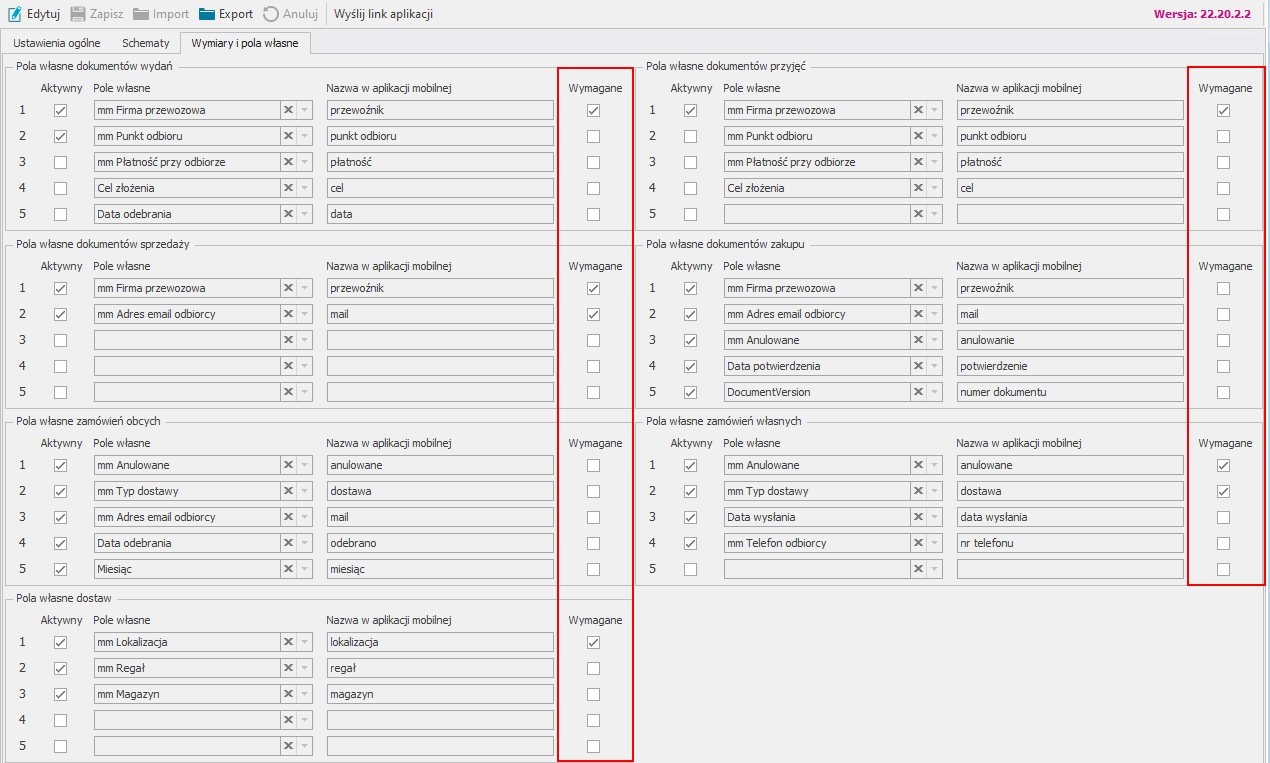This screenshot has width=1270, height=763.
Task: Click the Import folder icon in toolbar
Action: [142, 14]
